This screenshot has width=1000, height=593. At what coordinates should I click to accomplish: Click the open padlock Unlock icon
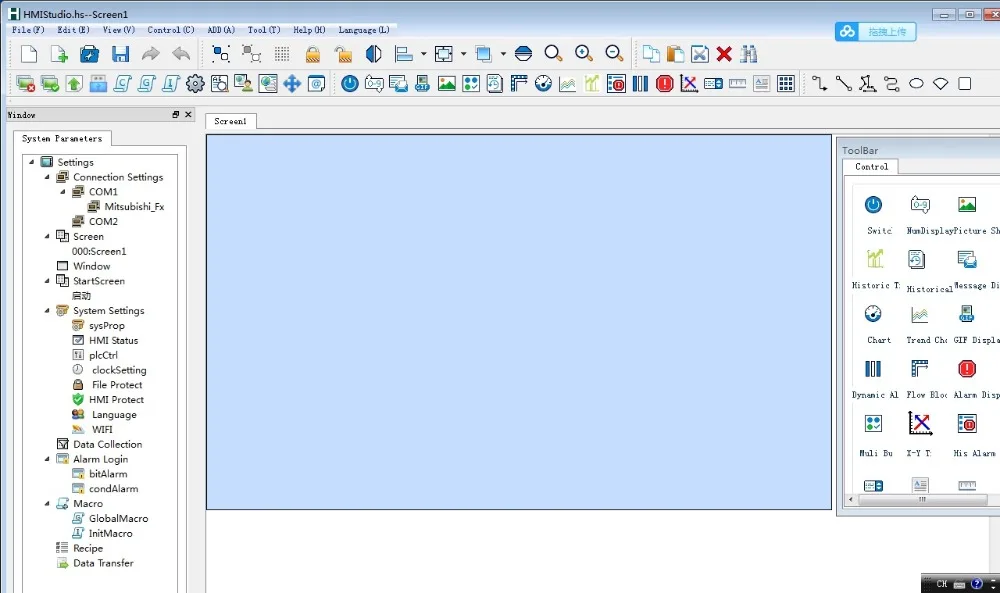coord(343,54)
